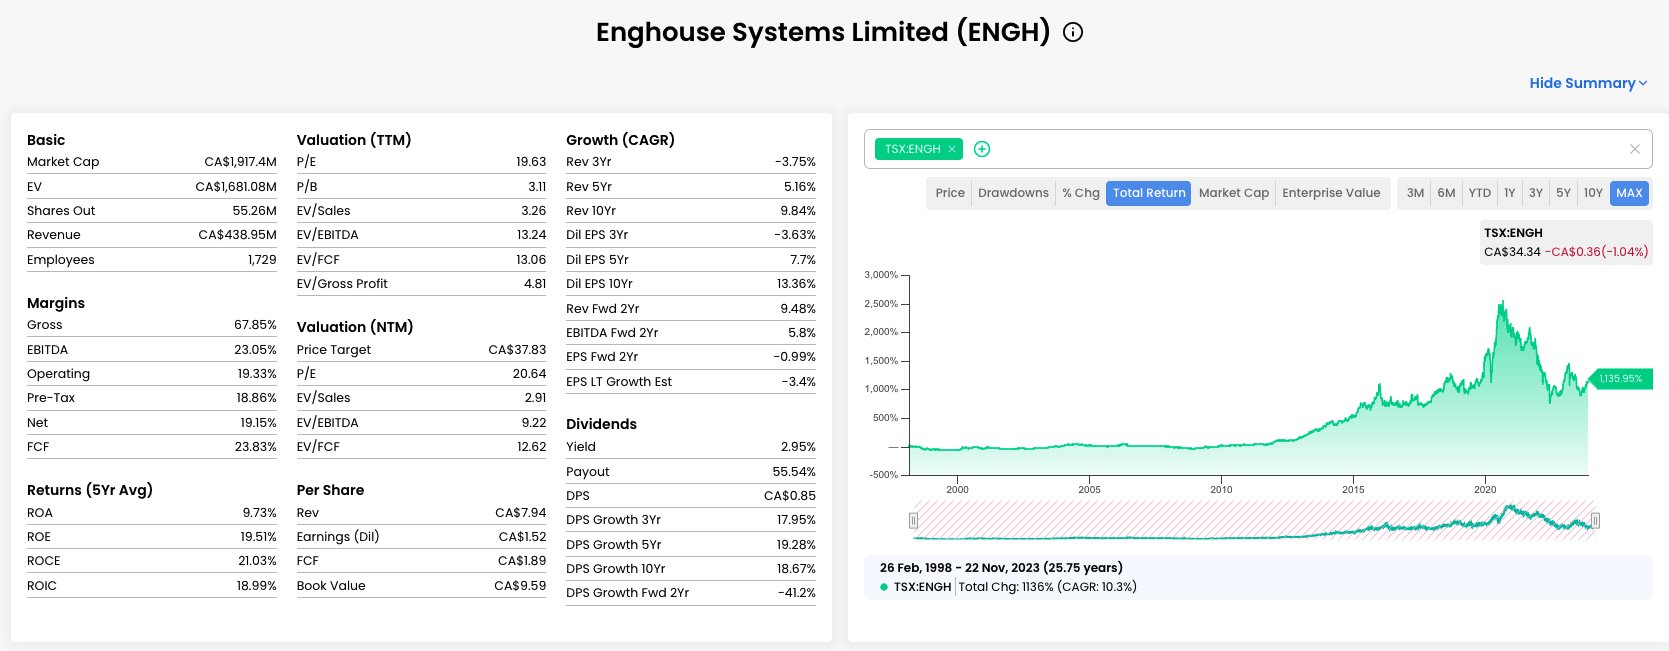Viewport: 1669px width, 651px height.
Task: Set chart range to 3Y
Action: [1536, 193]
